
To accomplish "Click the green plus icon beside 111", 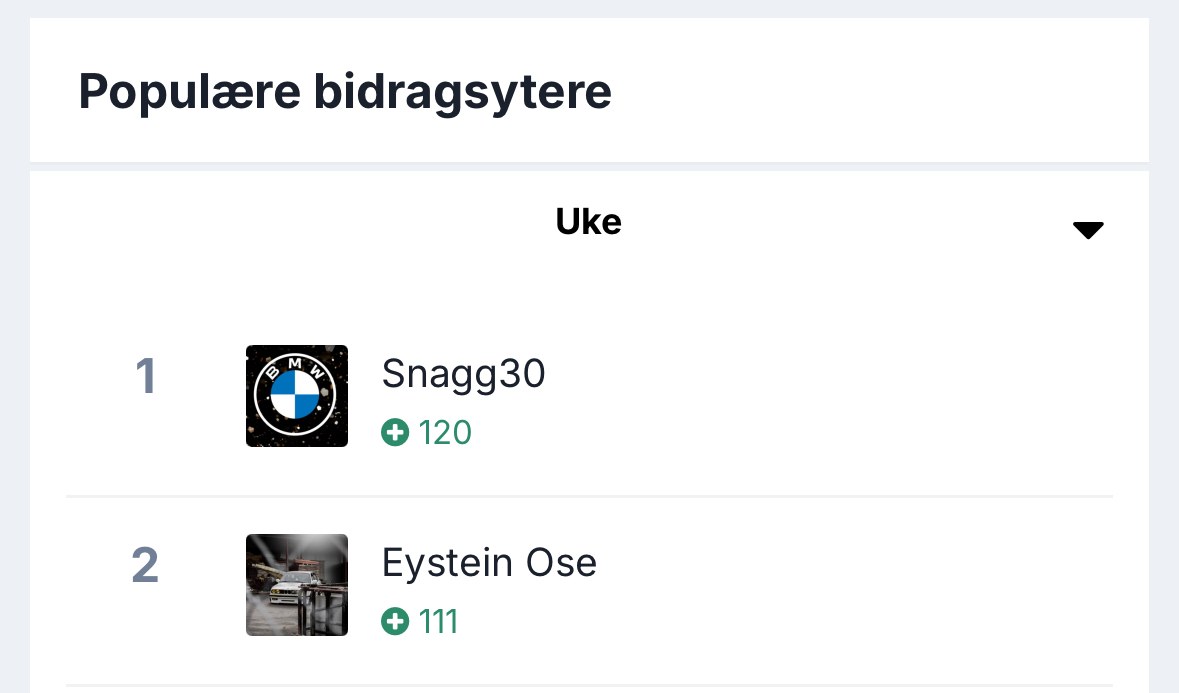I will [395, 622].
